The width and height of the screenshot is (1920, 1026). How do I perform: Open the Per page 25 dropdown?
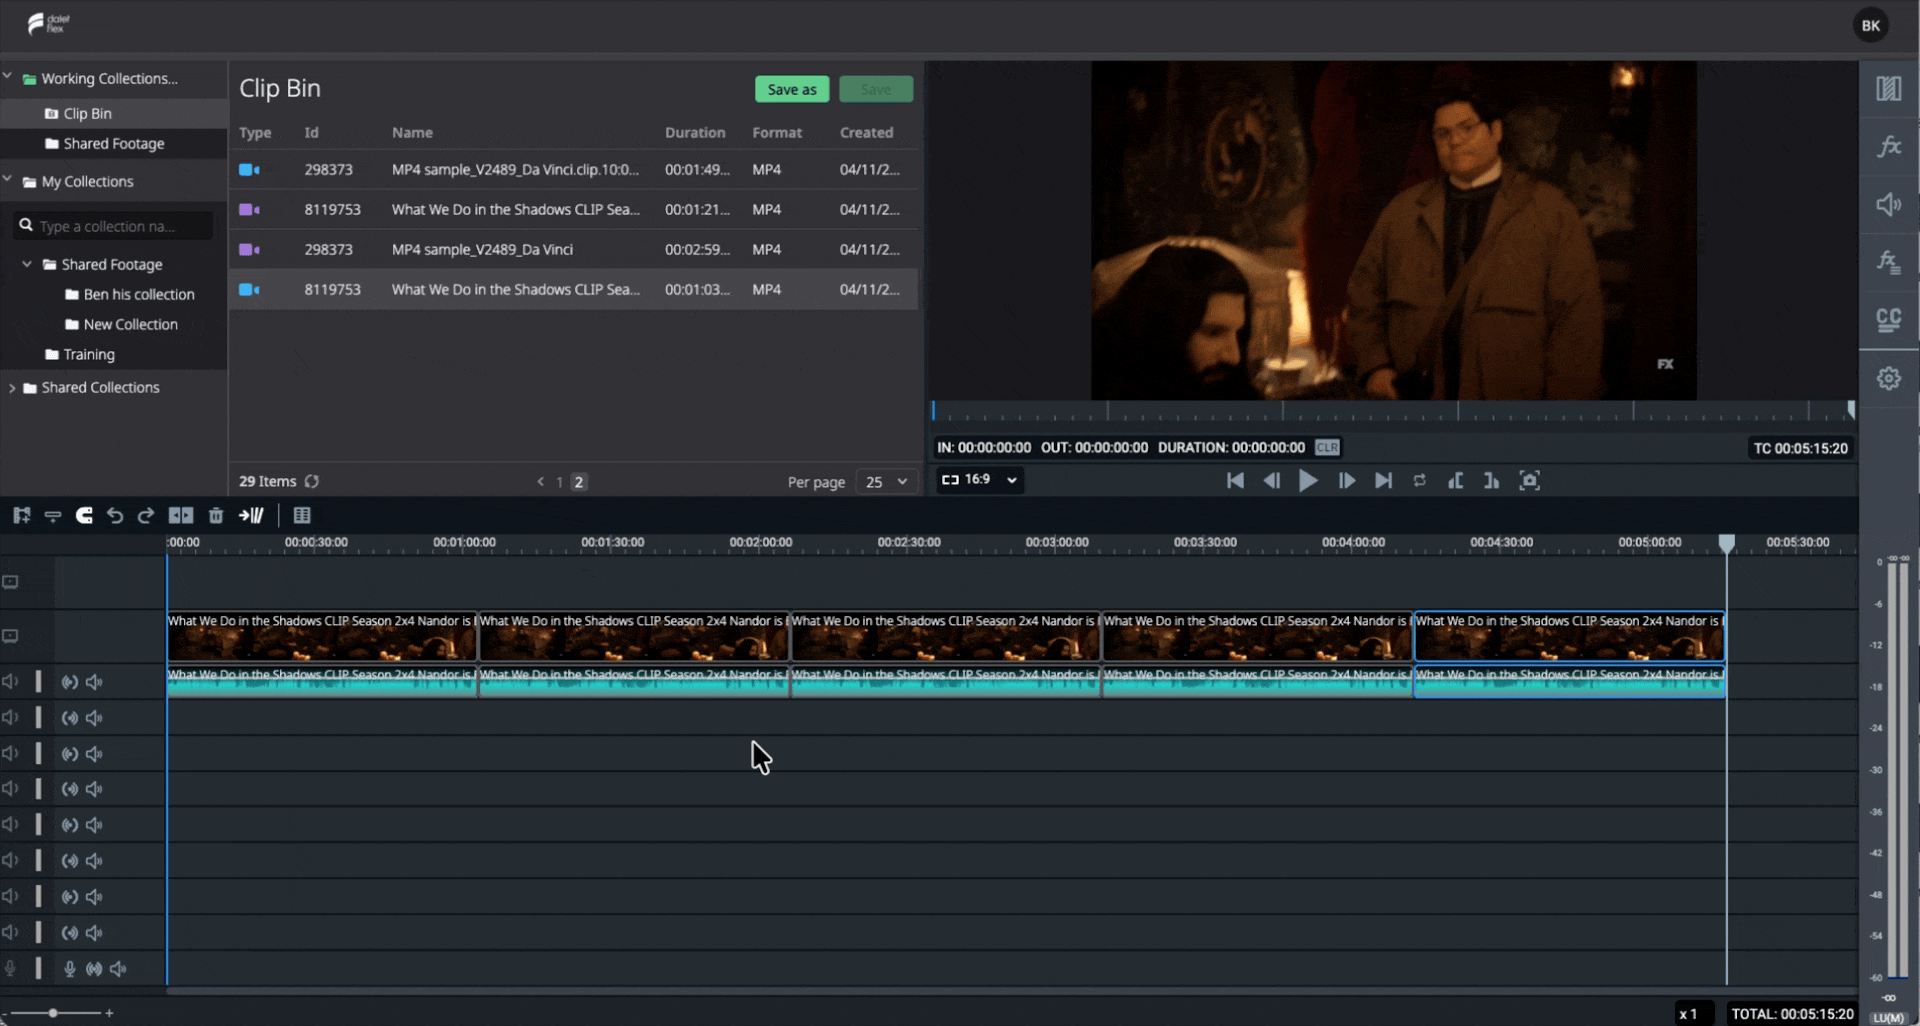(x=886, y=482)
